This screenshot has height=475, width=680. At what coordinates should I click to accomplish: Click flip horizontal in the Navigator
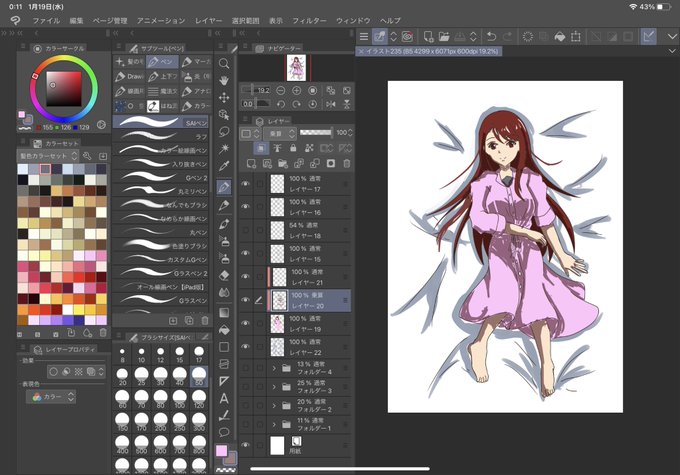[x=330, y=104]
